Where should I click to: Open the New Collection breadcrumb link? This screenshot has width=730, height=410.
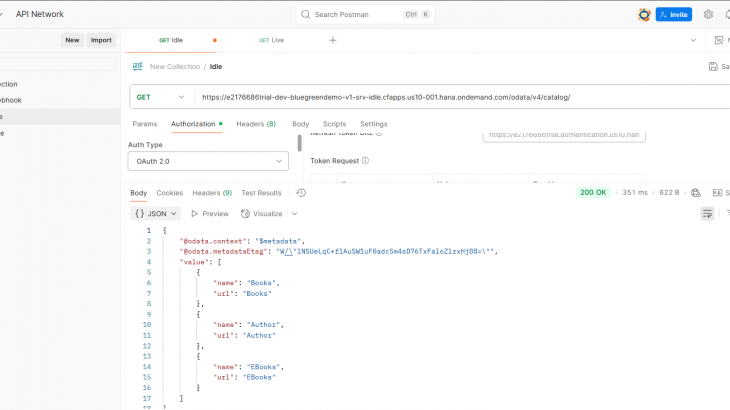(x=175, y=67)
